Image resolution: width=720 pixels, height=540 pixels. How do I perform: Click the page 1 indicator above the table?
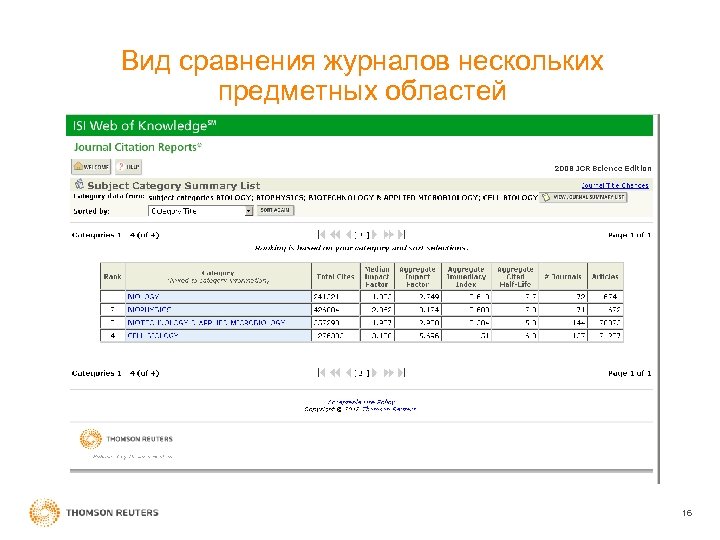[x=362, y=235]
